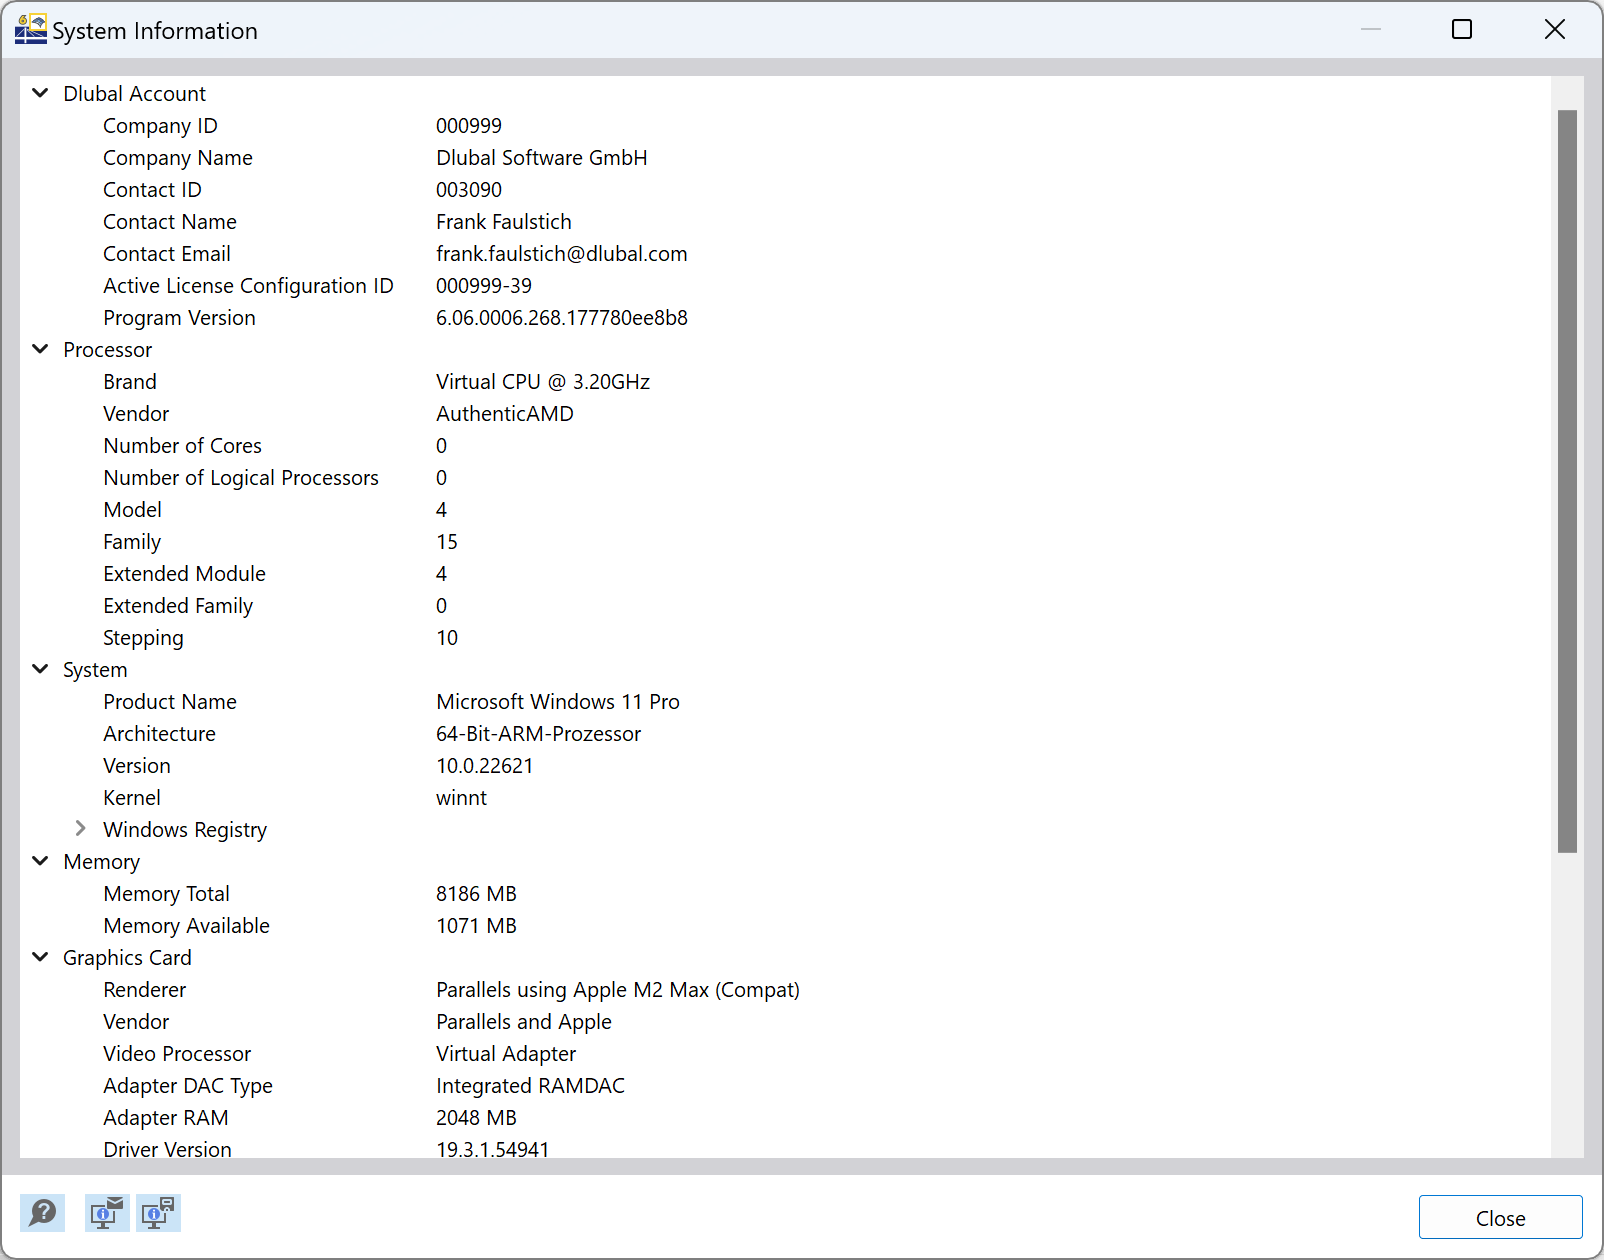
Task: Click the license value 000999-39
Action: coord(484,285)
